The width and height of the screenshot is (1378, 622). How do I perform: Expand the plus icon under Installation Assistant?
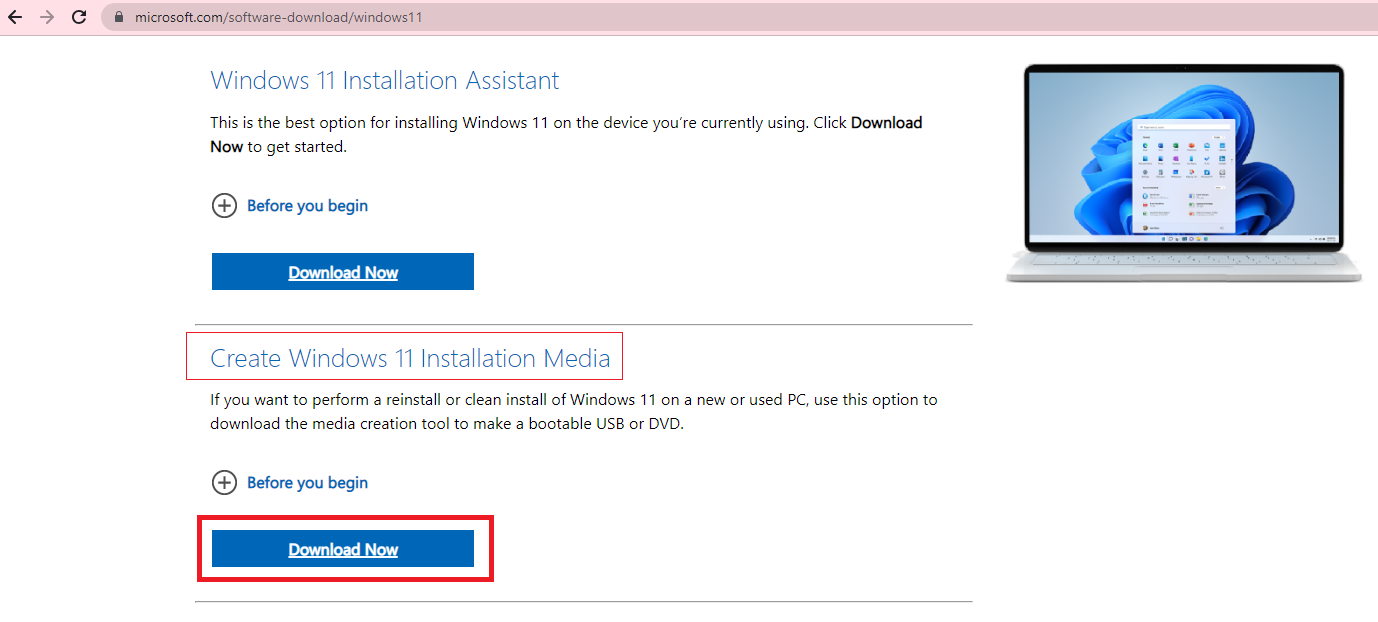pyautogui.click(x=224, y=206)
